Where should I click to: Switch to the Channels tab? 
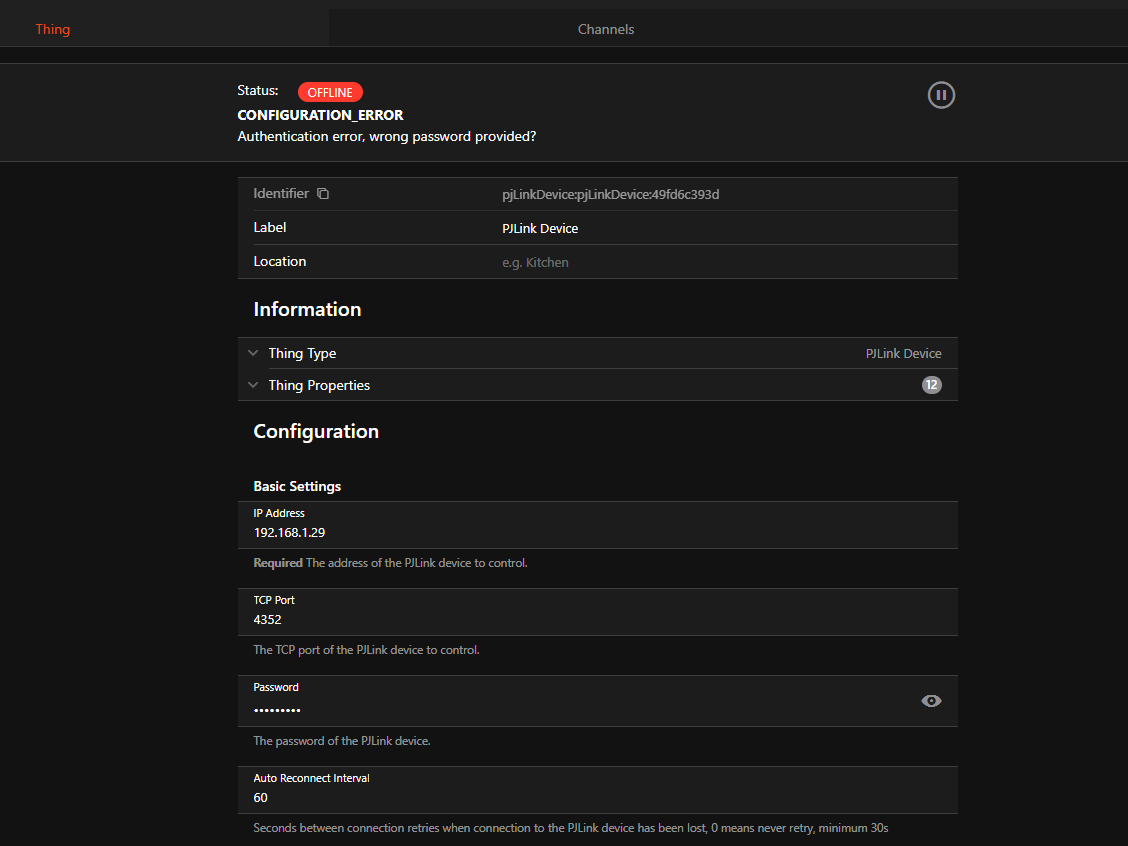[606, 29]
